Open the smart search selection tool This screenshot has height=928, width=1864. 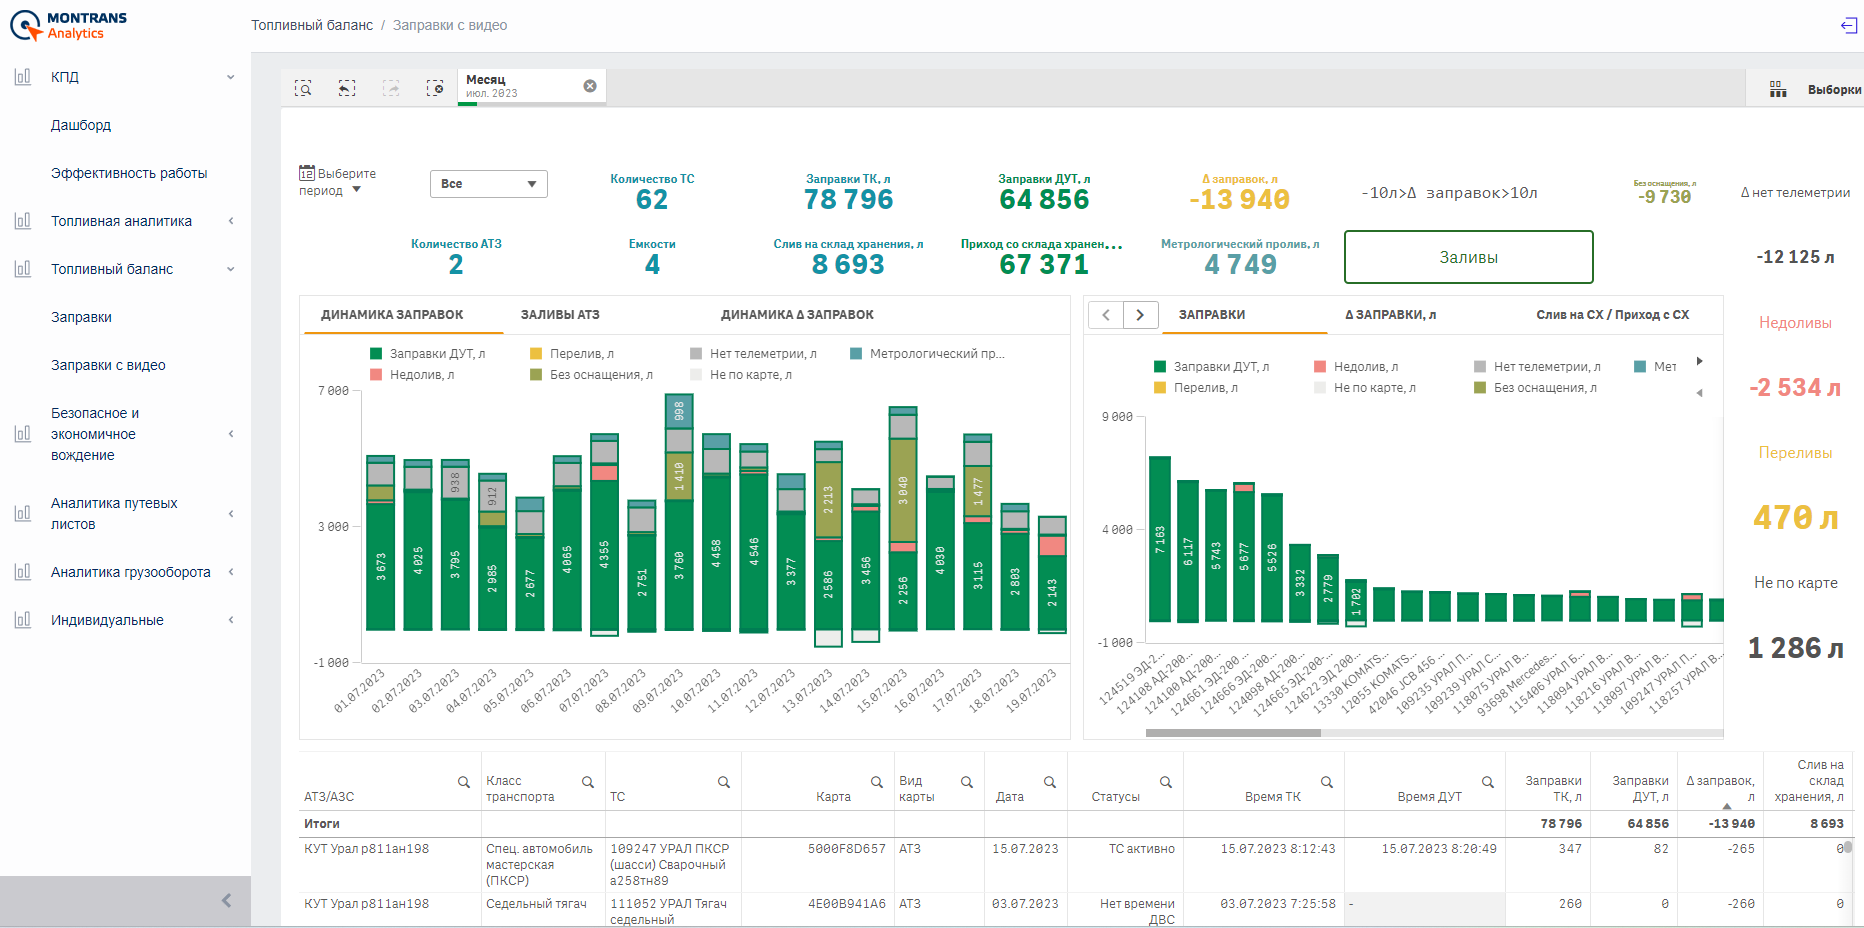coord(303,88)
